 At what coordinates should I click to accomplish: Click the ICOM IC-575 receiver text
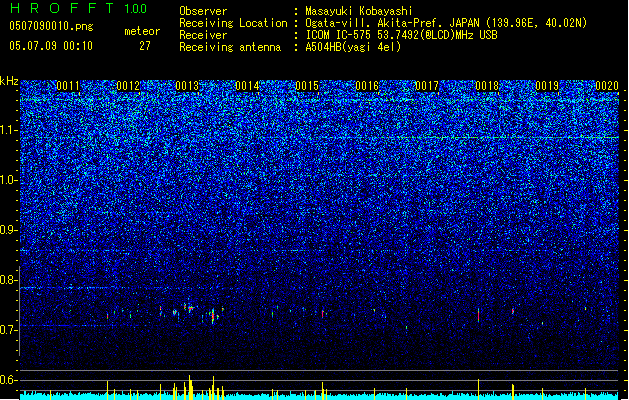click(x=401, y=35)
